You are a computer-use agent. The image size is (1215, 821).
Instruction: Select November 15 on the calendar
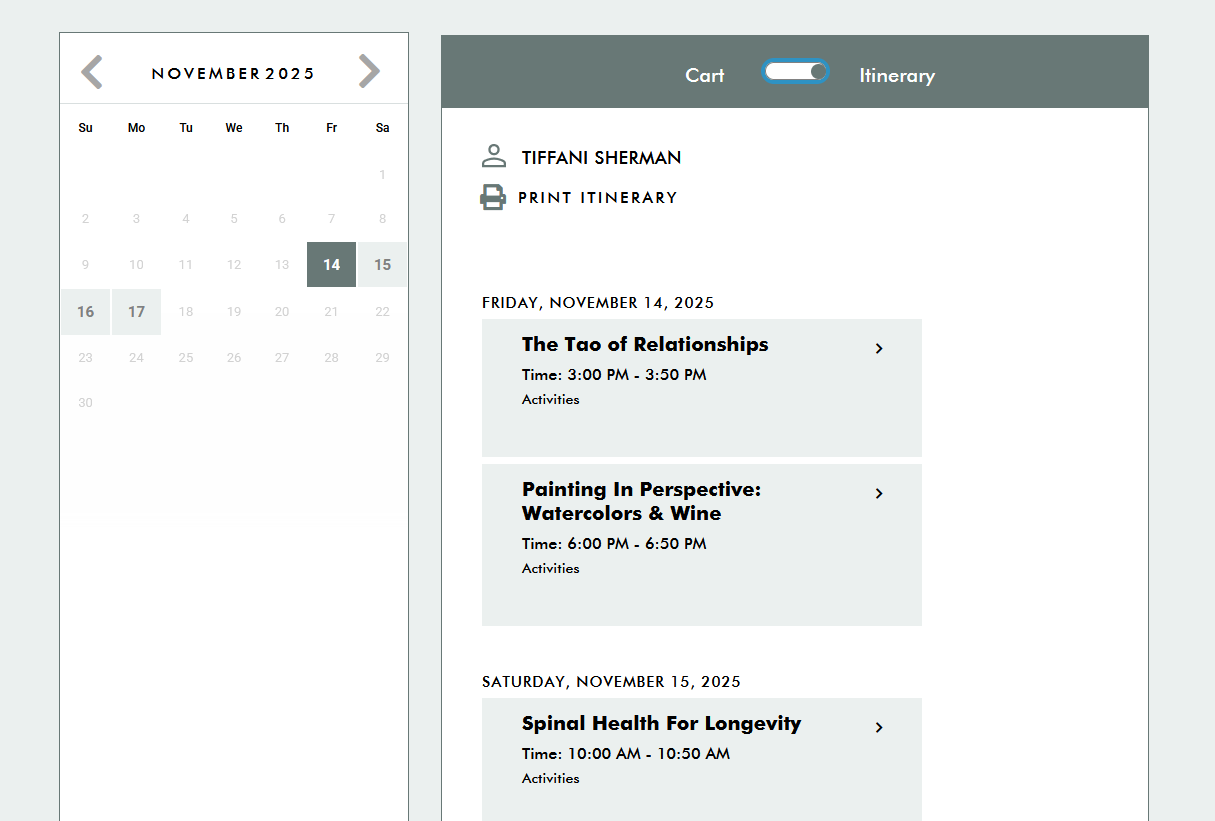tap(382, 264)
